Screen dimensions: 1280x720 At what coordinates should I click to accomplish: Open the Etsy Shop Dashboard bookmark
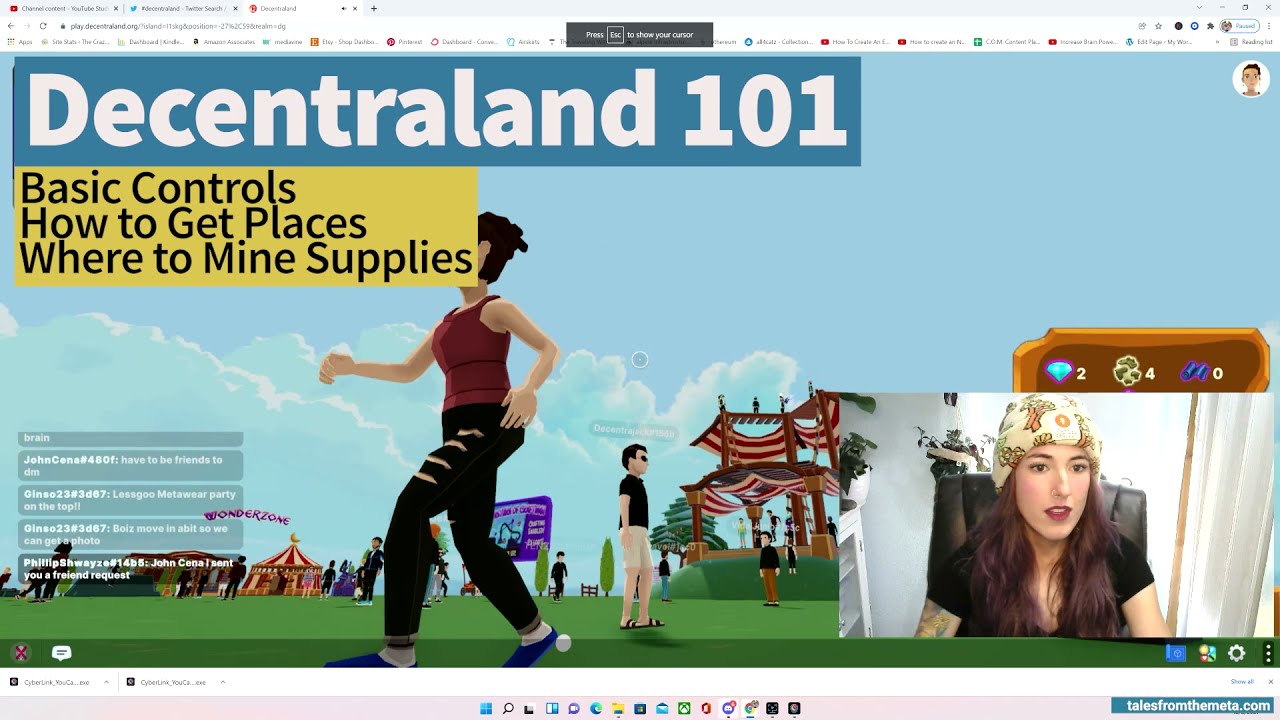coord(345,42)
